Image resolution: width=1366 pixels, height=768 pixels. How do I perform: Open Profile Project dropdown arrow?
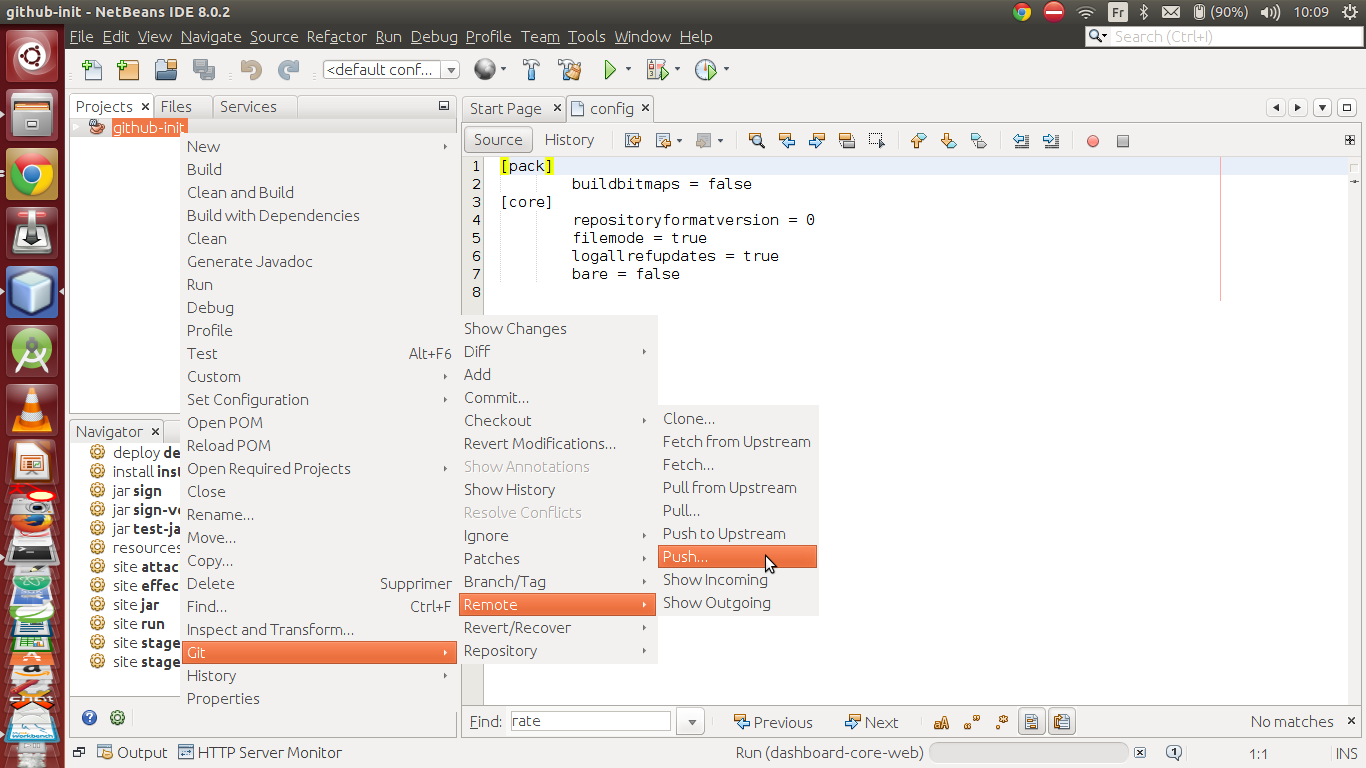coord(726,70)
